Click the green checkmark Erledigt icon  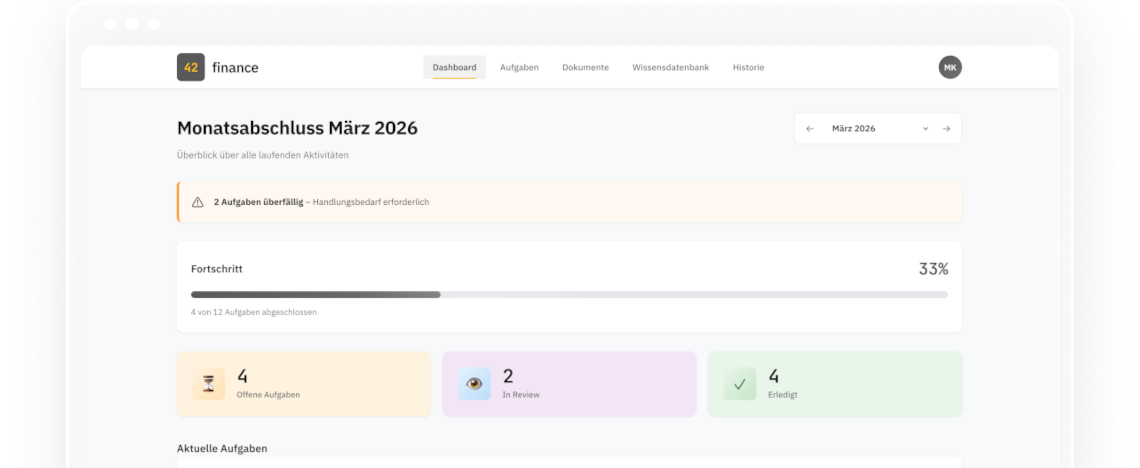coord(740,384)
